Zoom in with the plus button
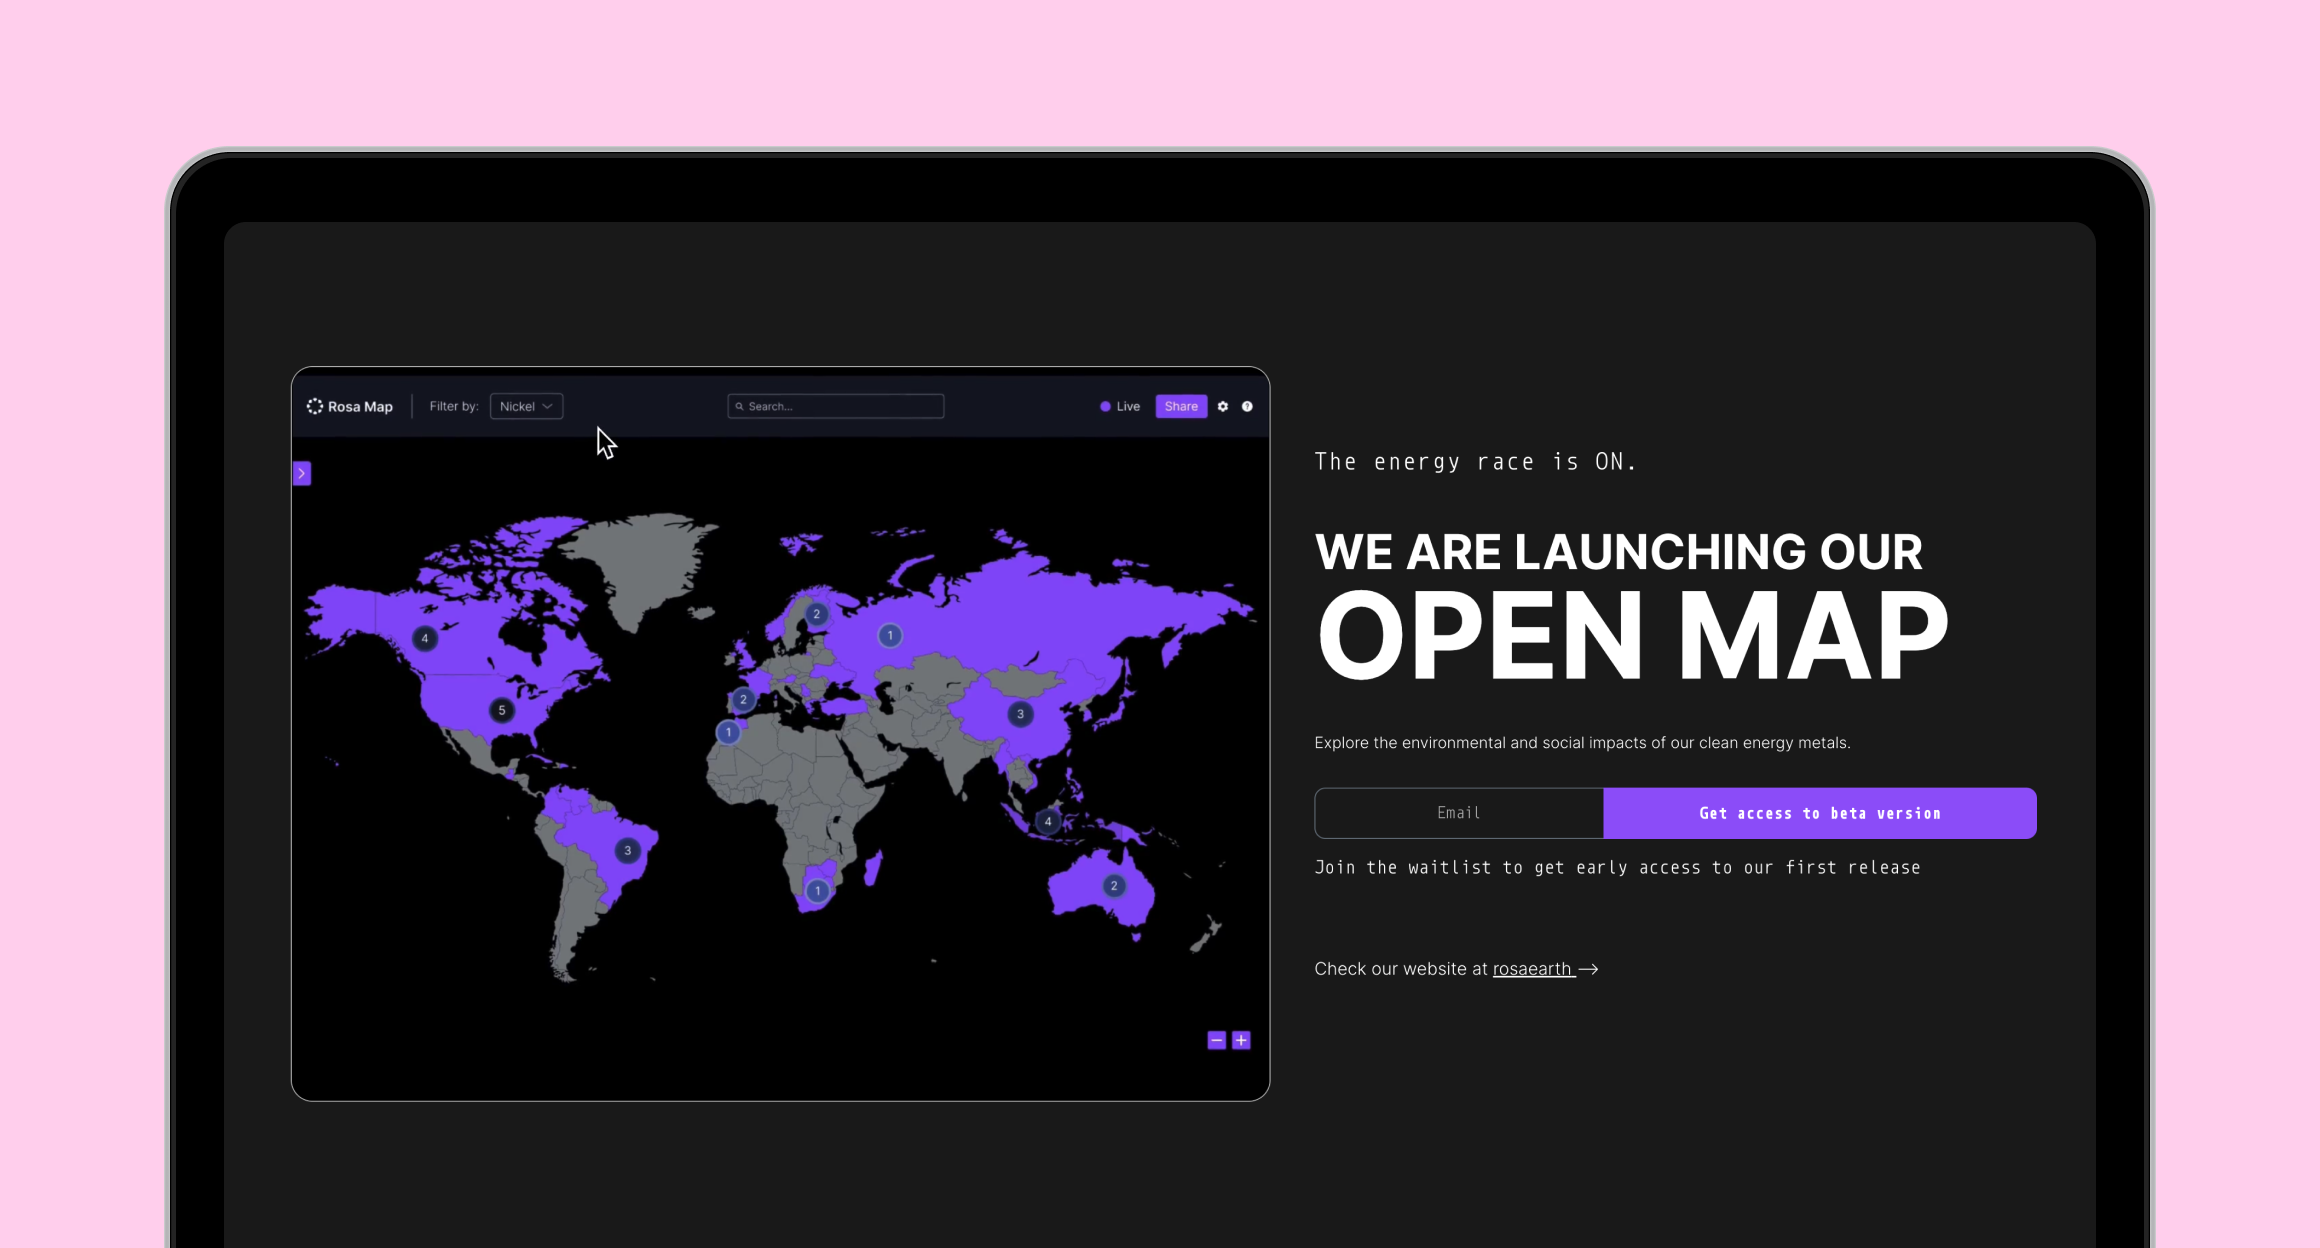 (1241, 1040)
